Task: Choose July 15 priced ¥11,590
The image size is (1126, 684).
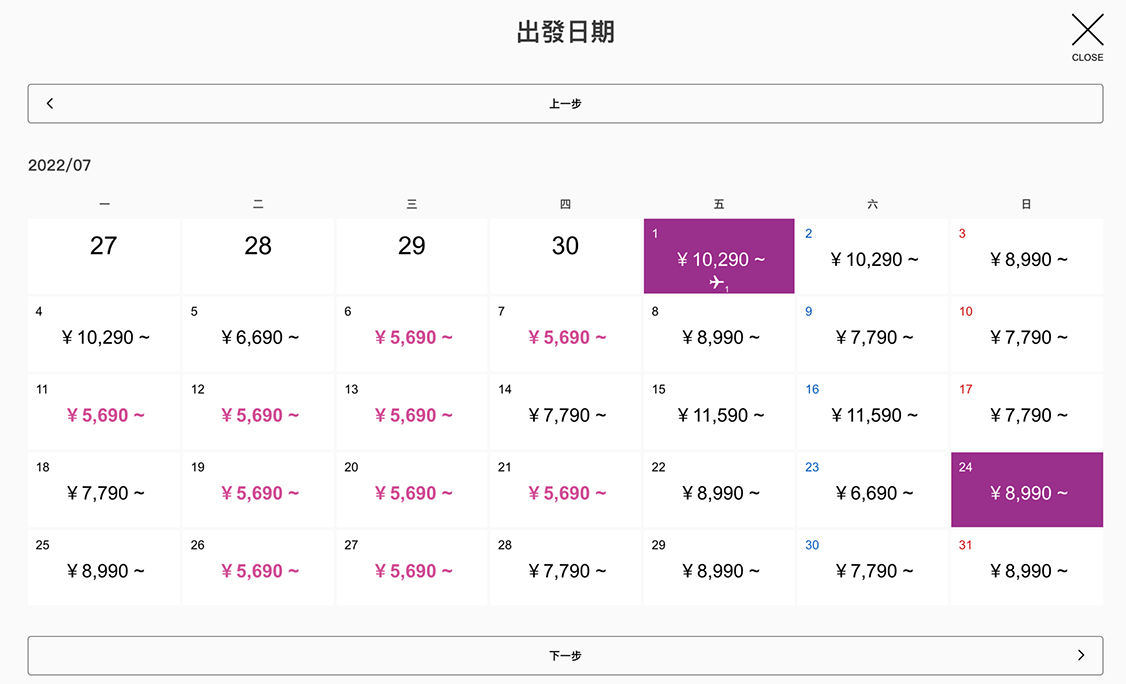Action: click(719, 412)
